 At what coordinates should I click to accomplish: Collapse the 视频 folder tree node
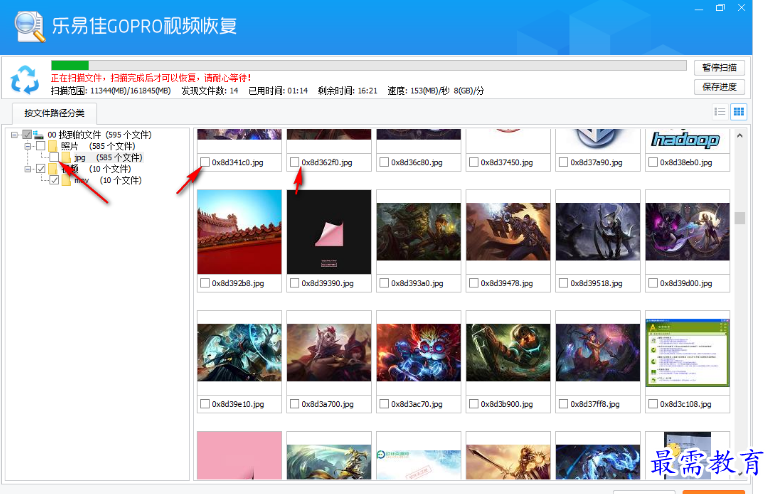point(28,169)
